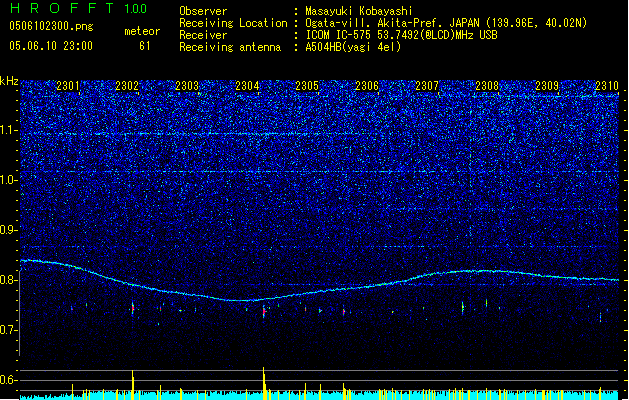
Task: Click the Receiver label
Action: (x=203, y=35)
